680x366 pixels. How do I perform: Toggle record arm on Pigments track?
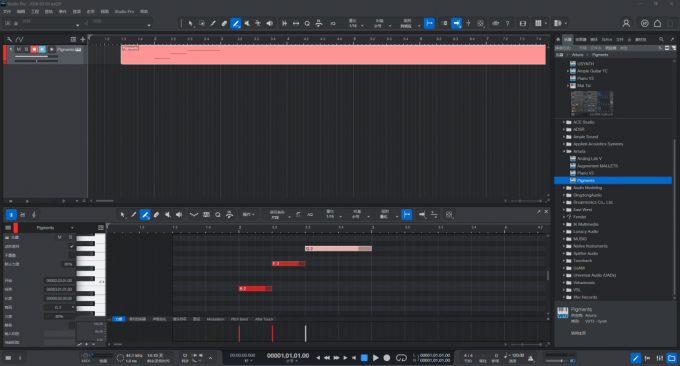[x=34, y=49]
